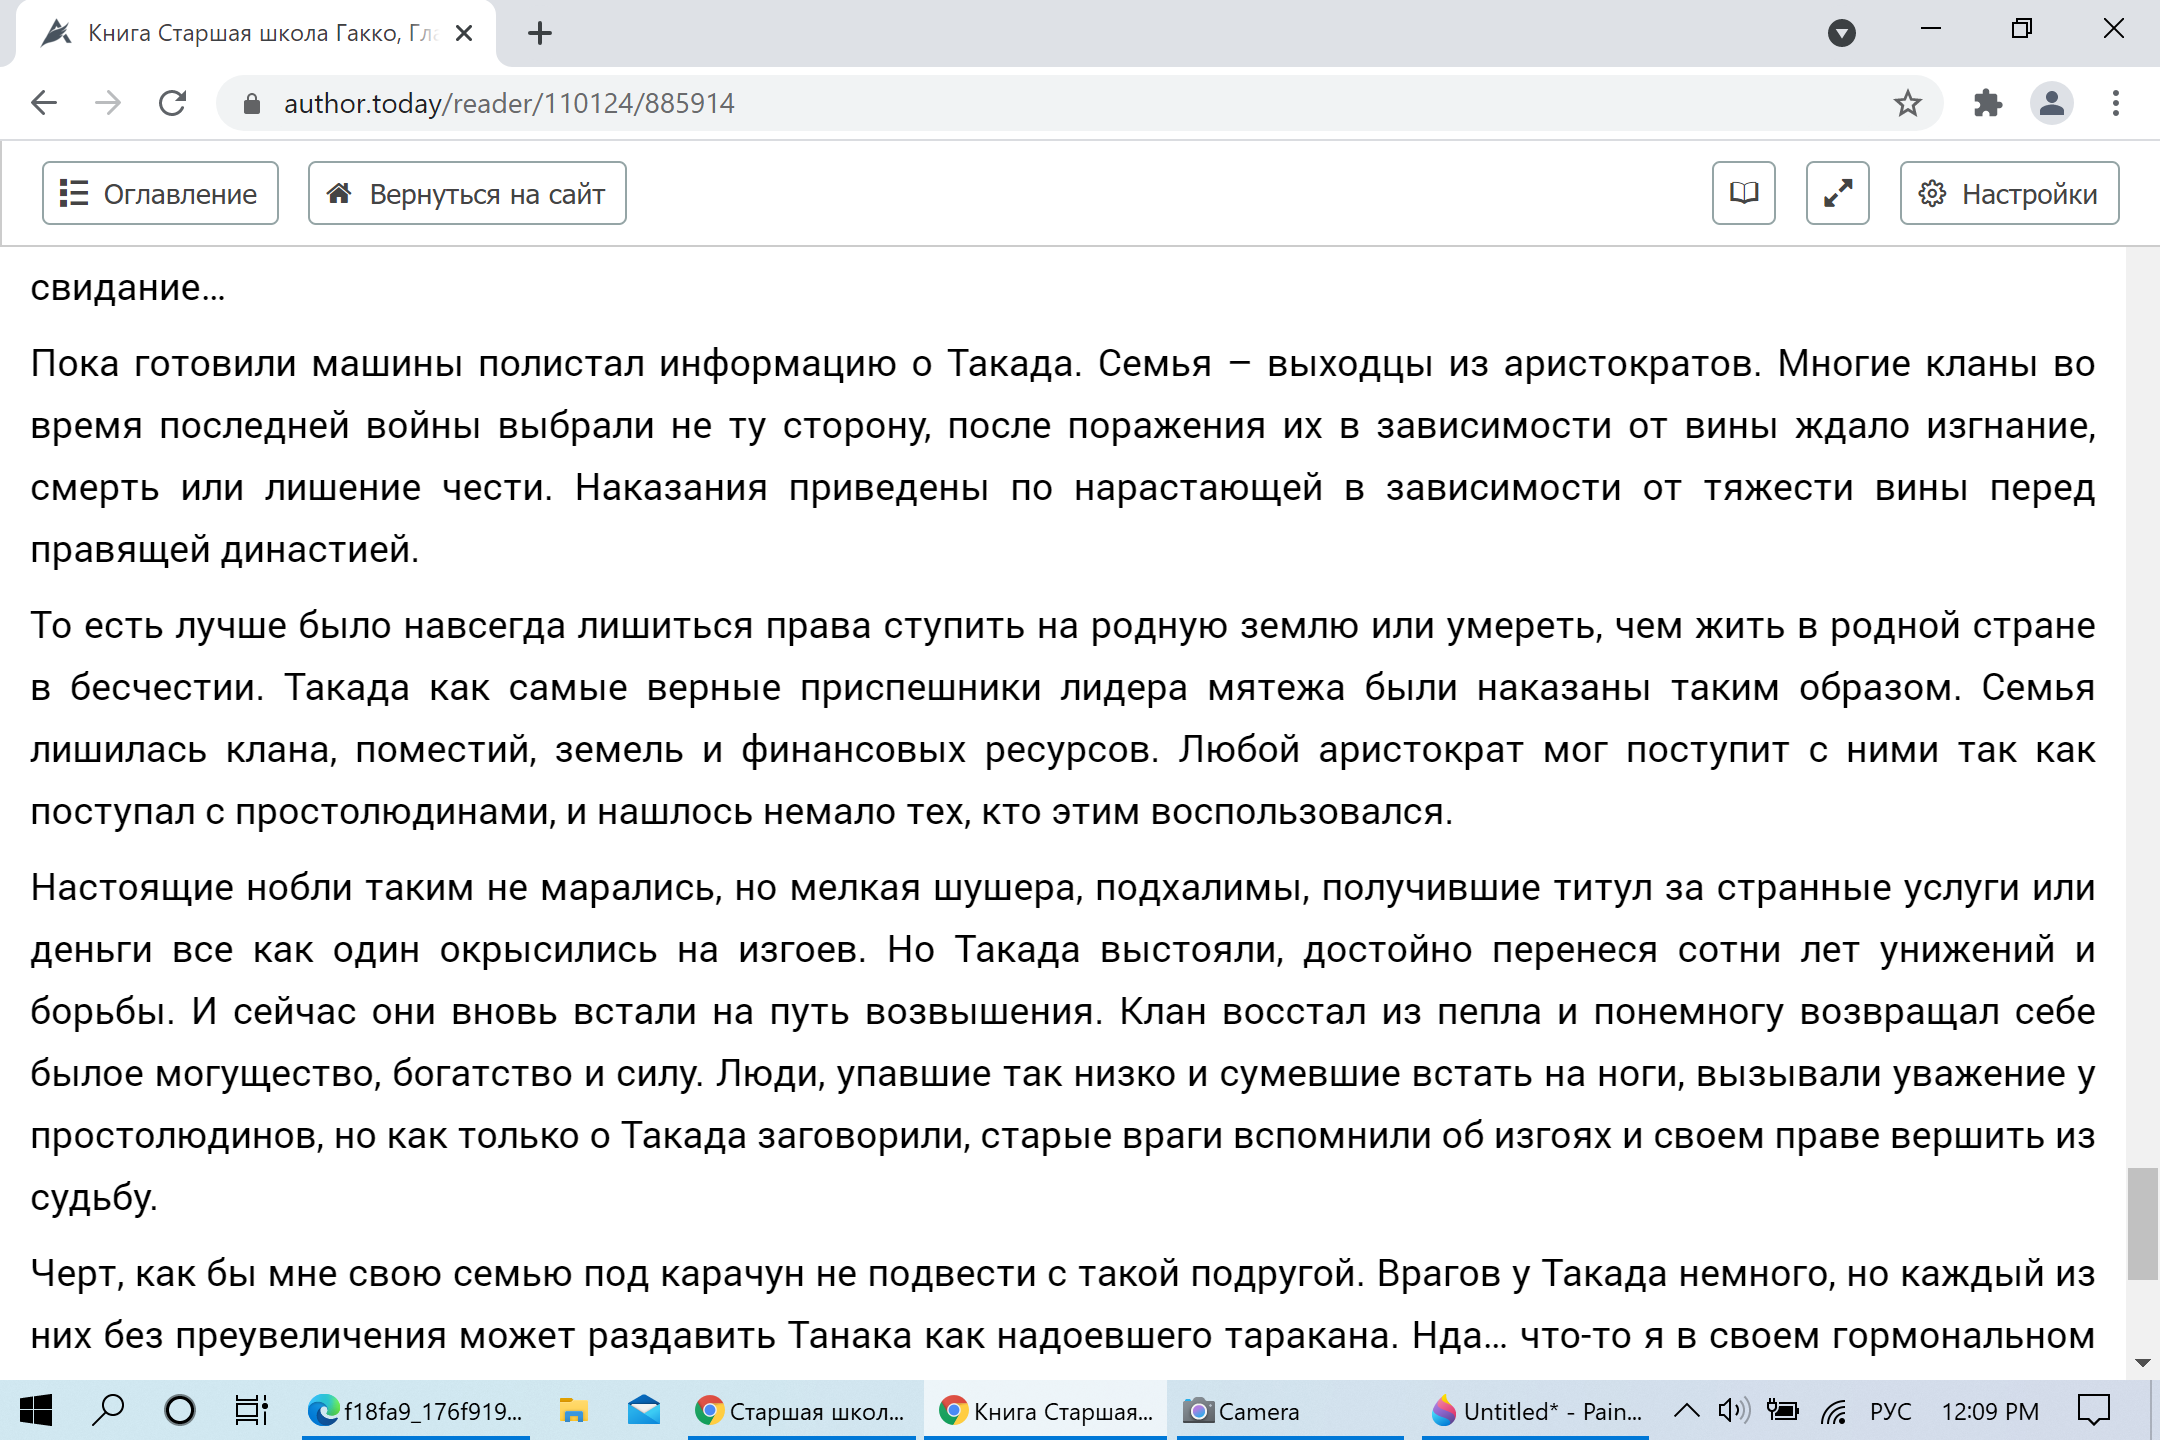Toggle the РУС input language indicator
The height and width of the screenshot is (1440, 2160).
[1889, 1411]
